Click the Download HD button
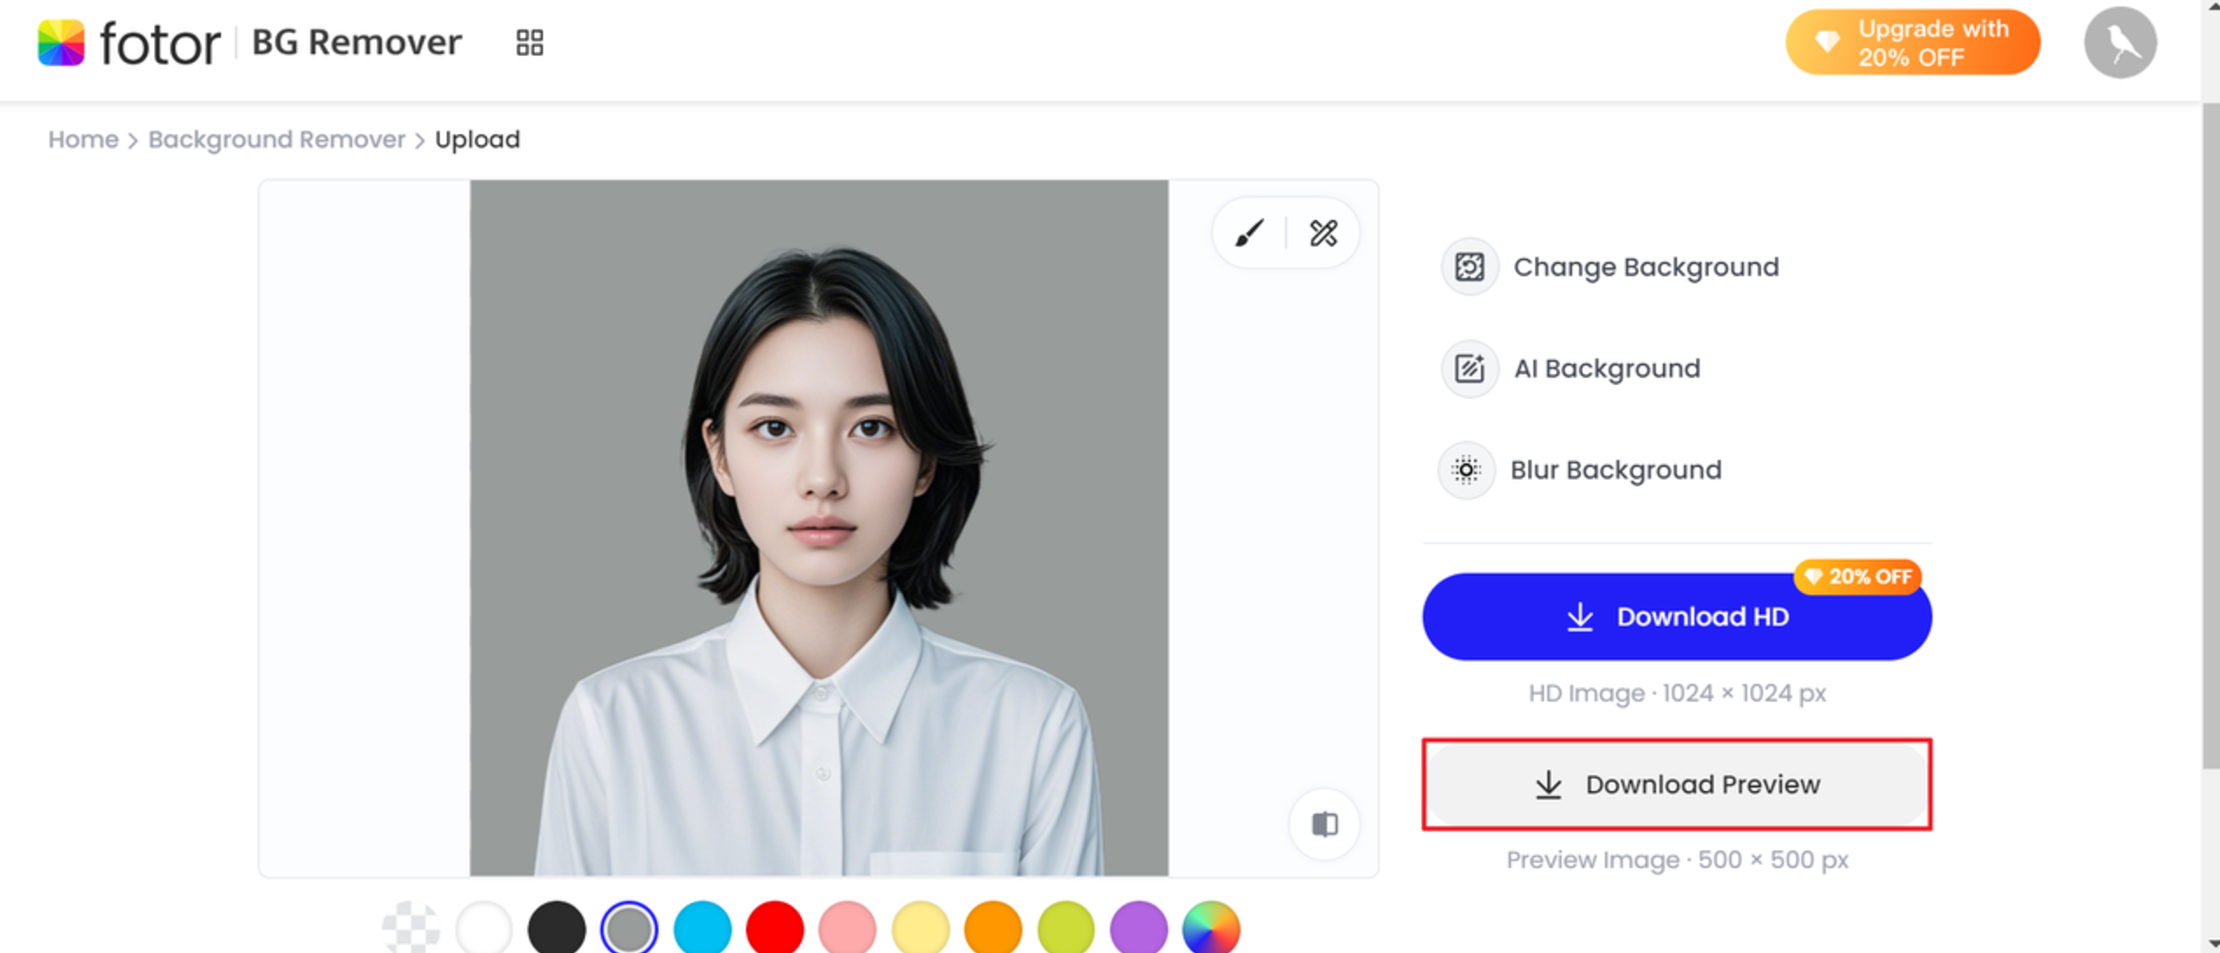This screenshot has width=2220, height=953. (1676, 617)
